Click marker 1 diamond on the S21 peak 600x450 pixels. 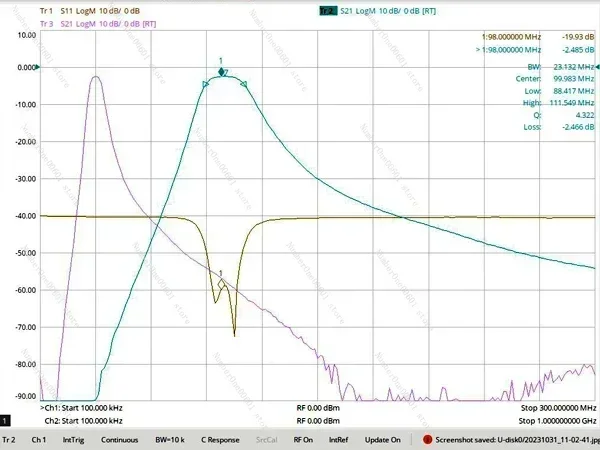[x=221, y=72]
